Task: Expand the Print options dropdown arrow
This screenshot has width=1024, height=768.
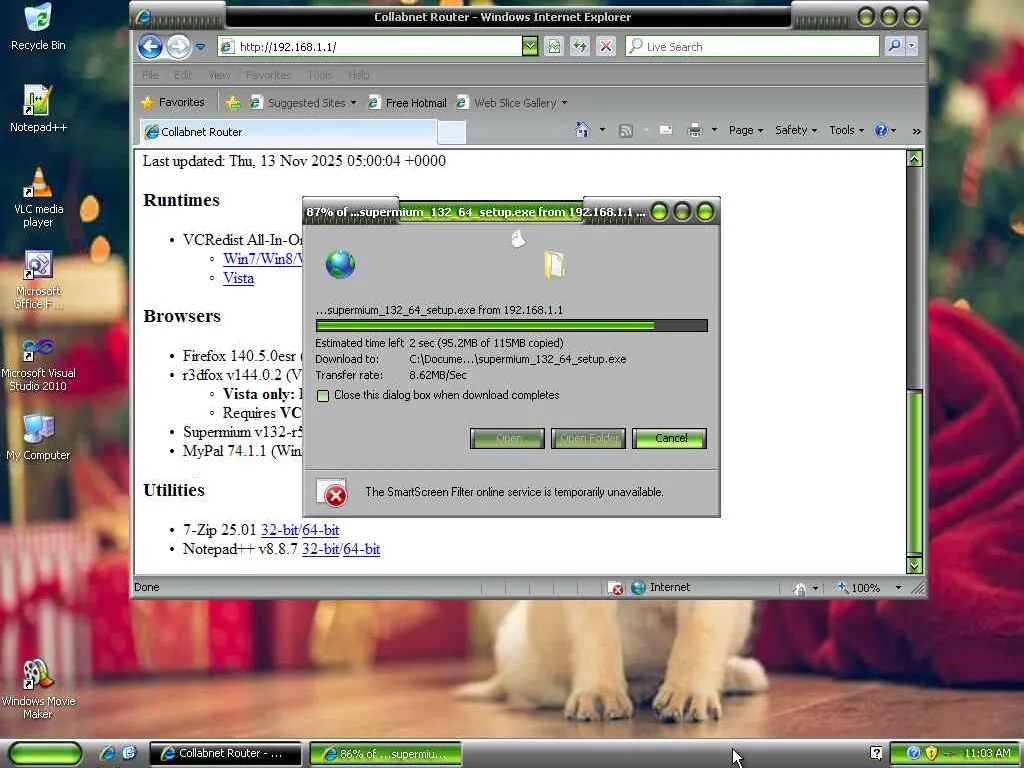Action: [714, 130]
